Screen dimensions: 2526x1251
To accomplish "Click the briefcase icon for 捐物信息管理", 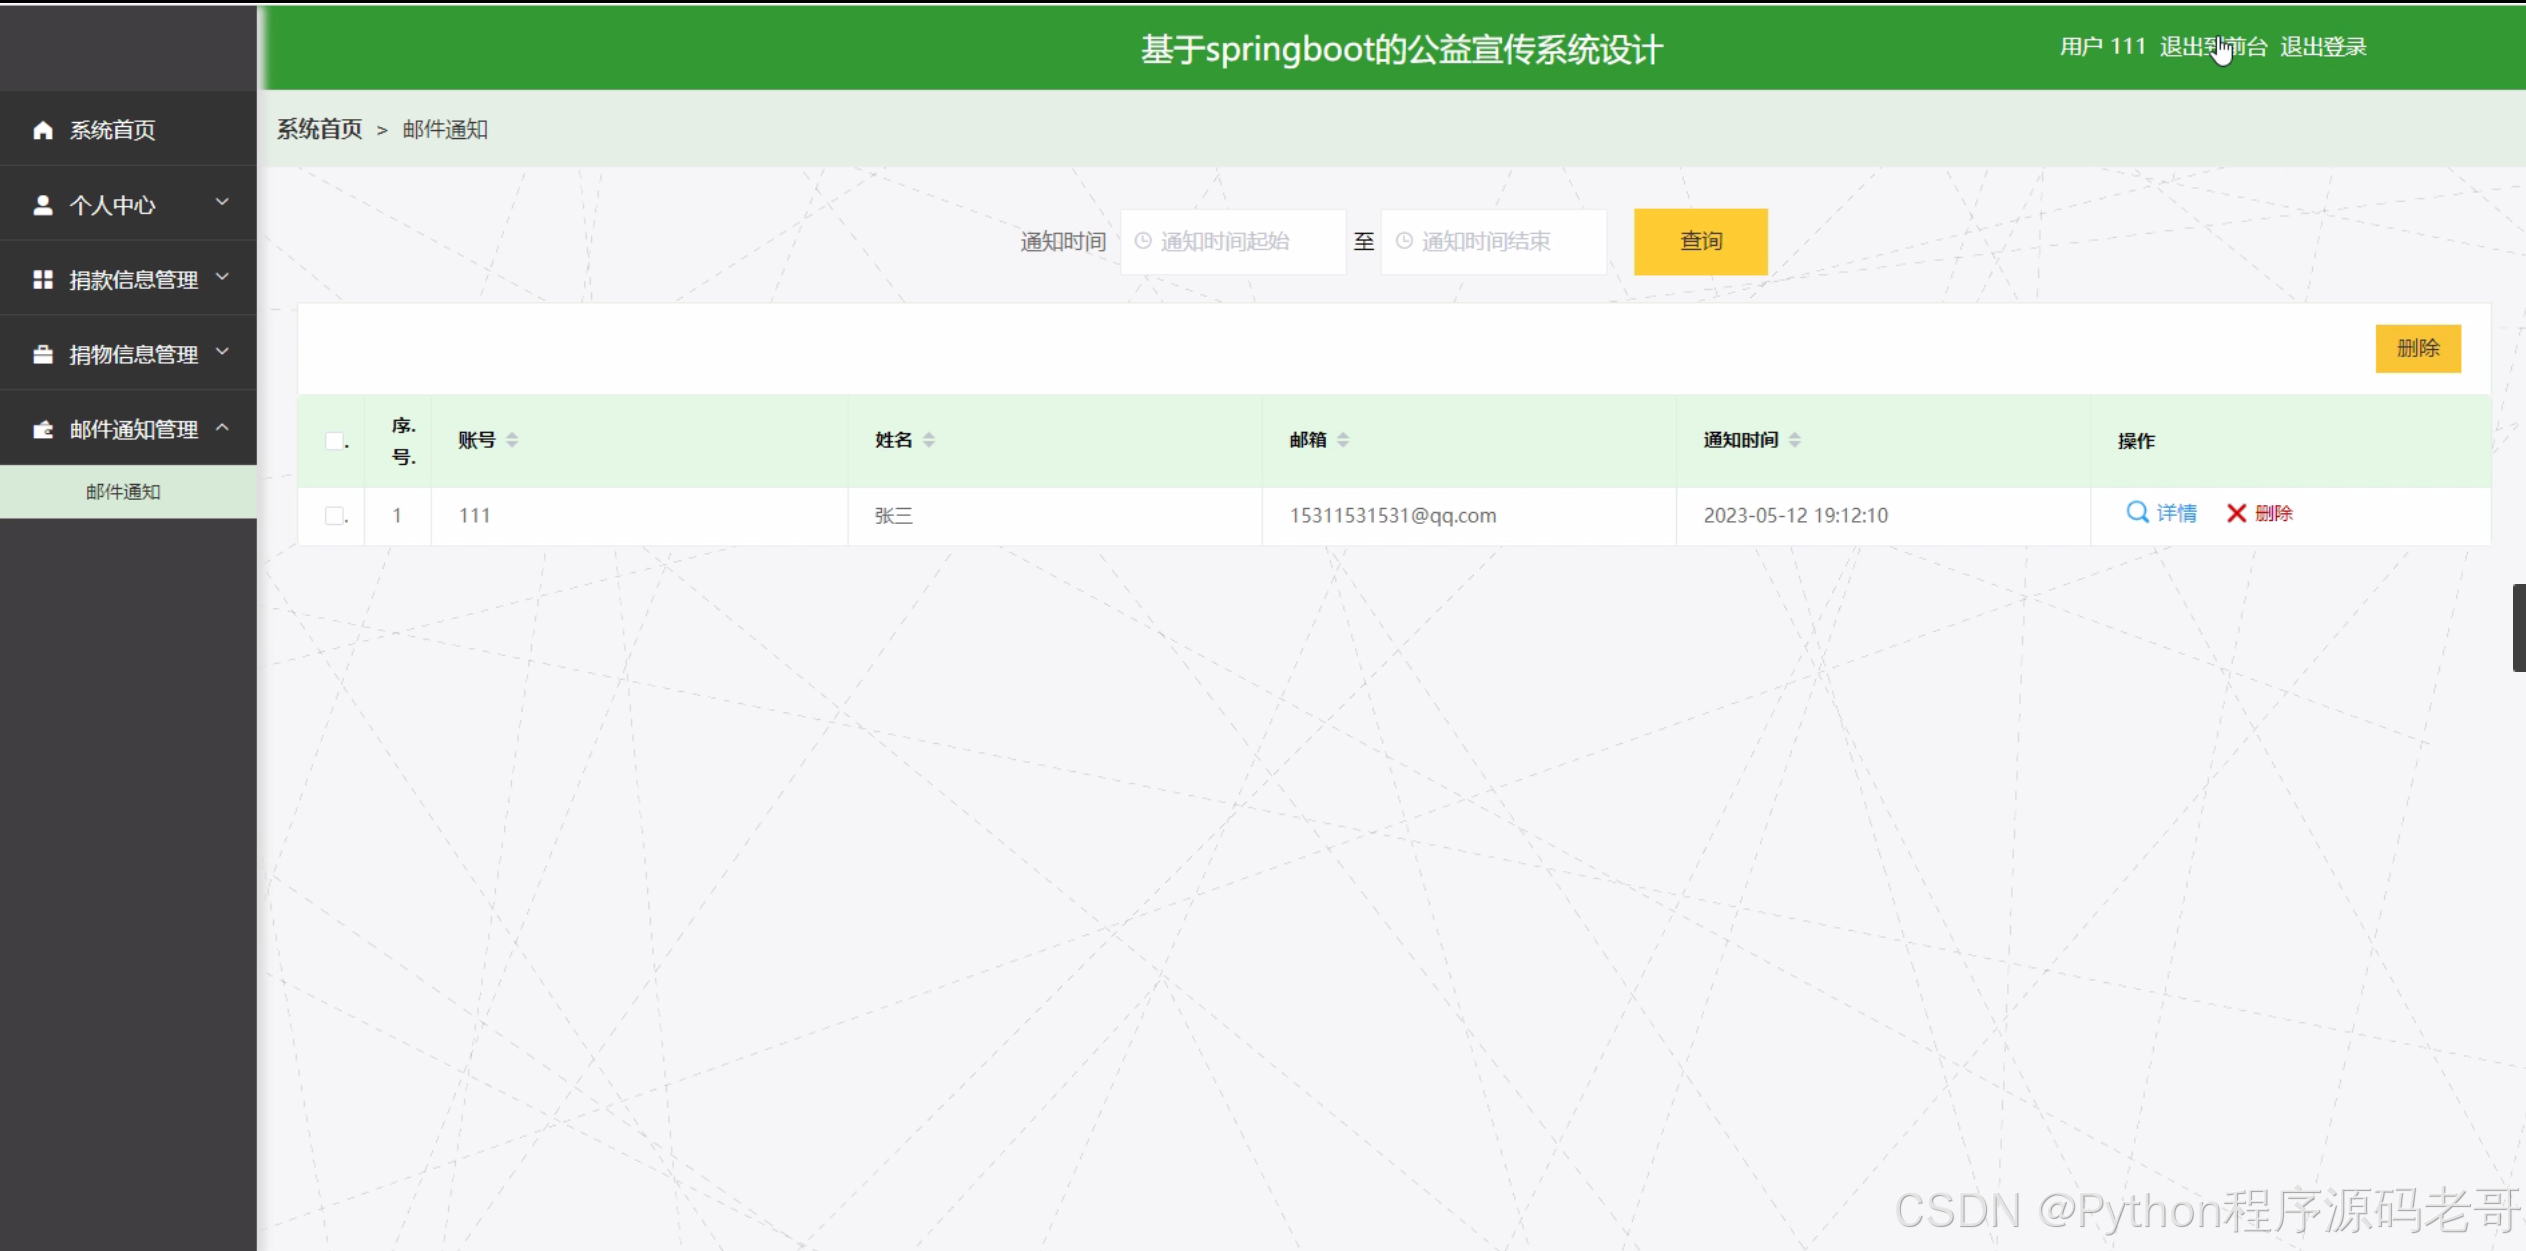I will [x=42, y=355].
